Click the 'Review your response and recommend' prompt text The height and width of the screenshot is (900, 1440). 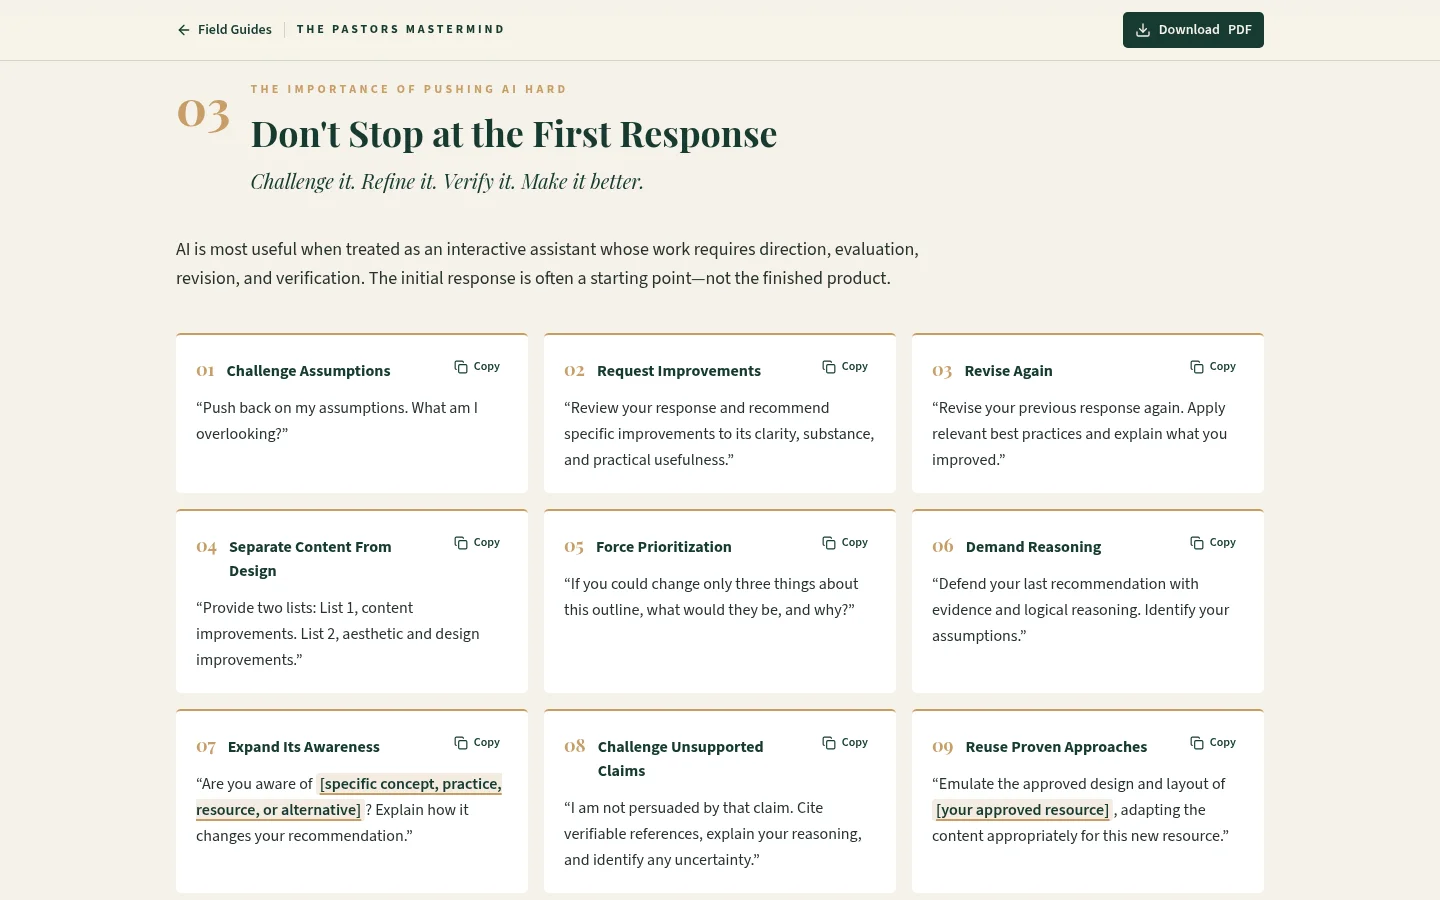pyautogui.click(x=719, y=434)
